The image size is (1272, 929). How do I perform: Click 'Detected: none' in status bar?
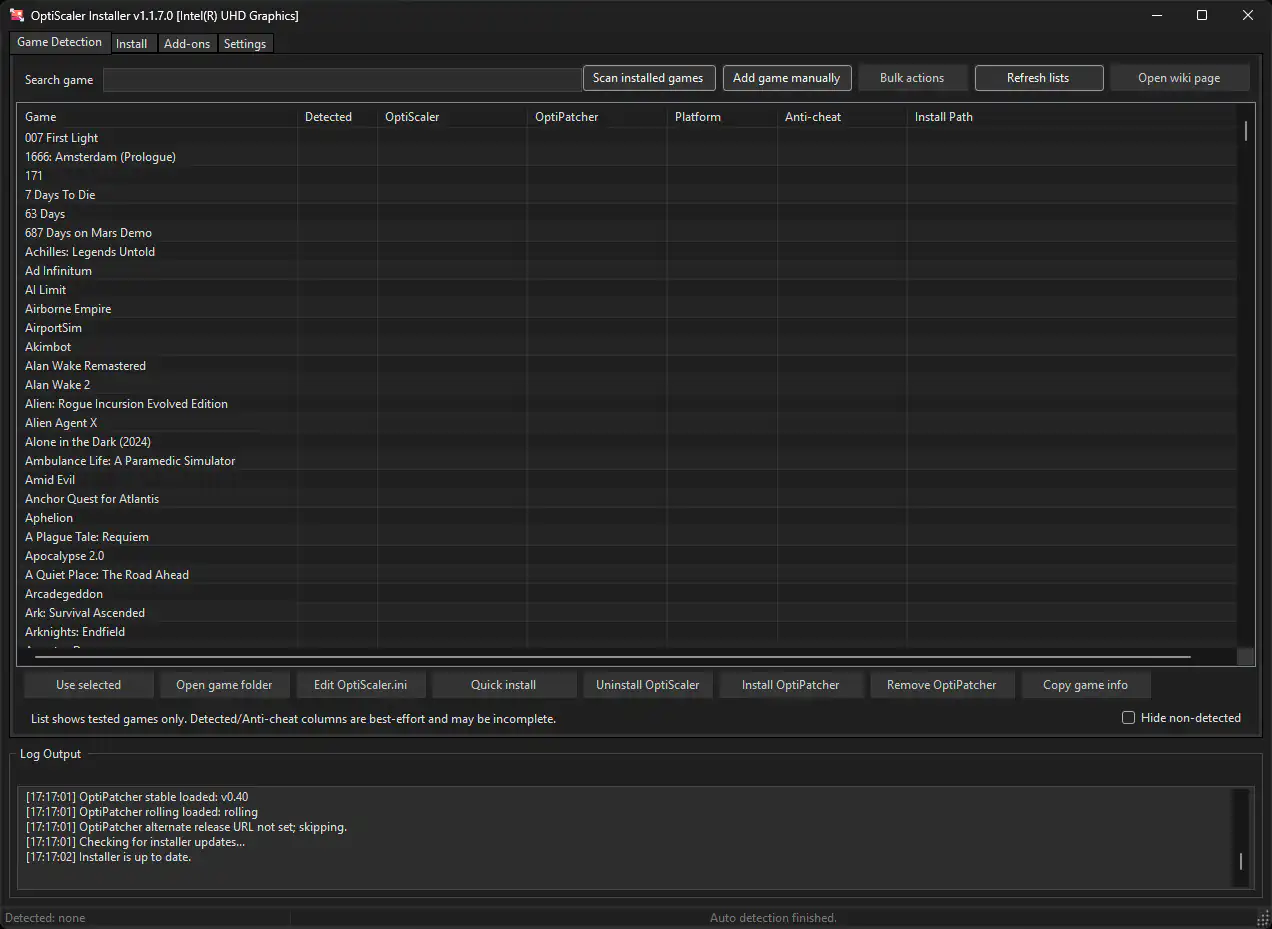pos(46,918)
